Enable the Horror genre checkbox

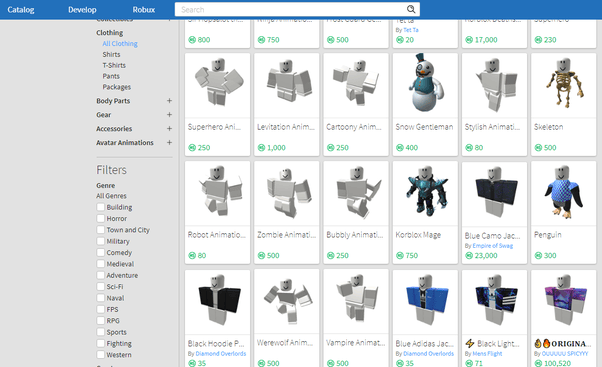(x=101, y=218)
